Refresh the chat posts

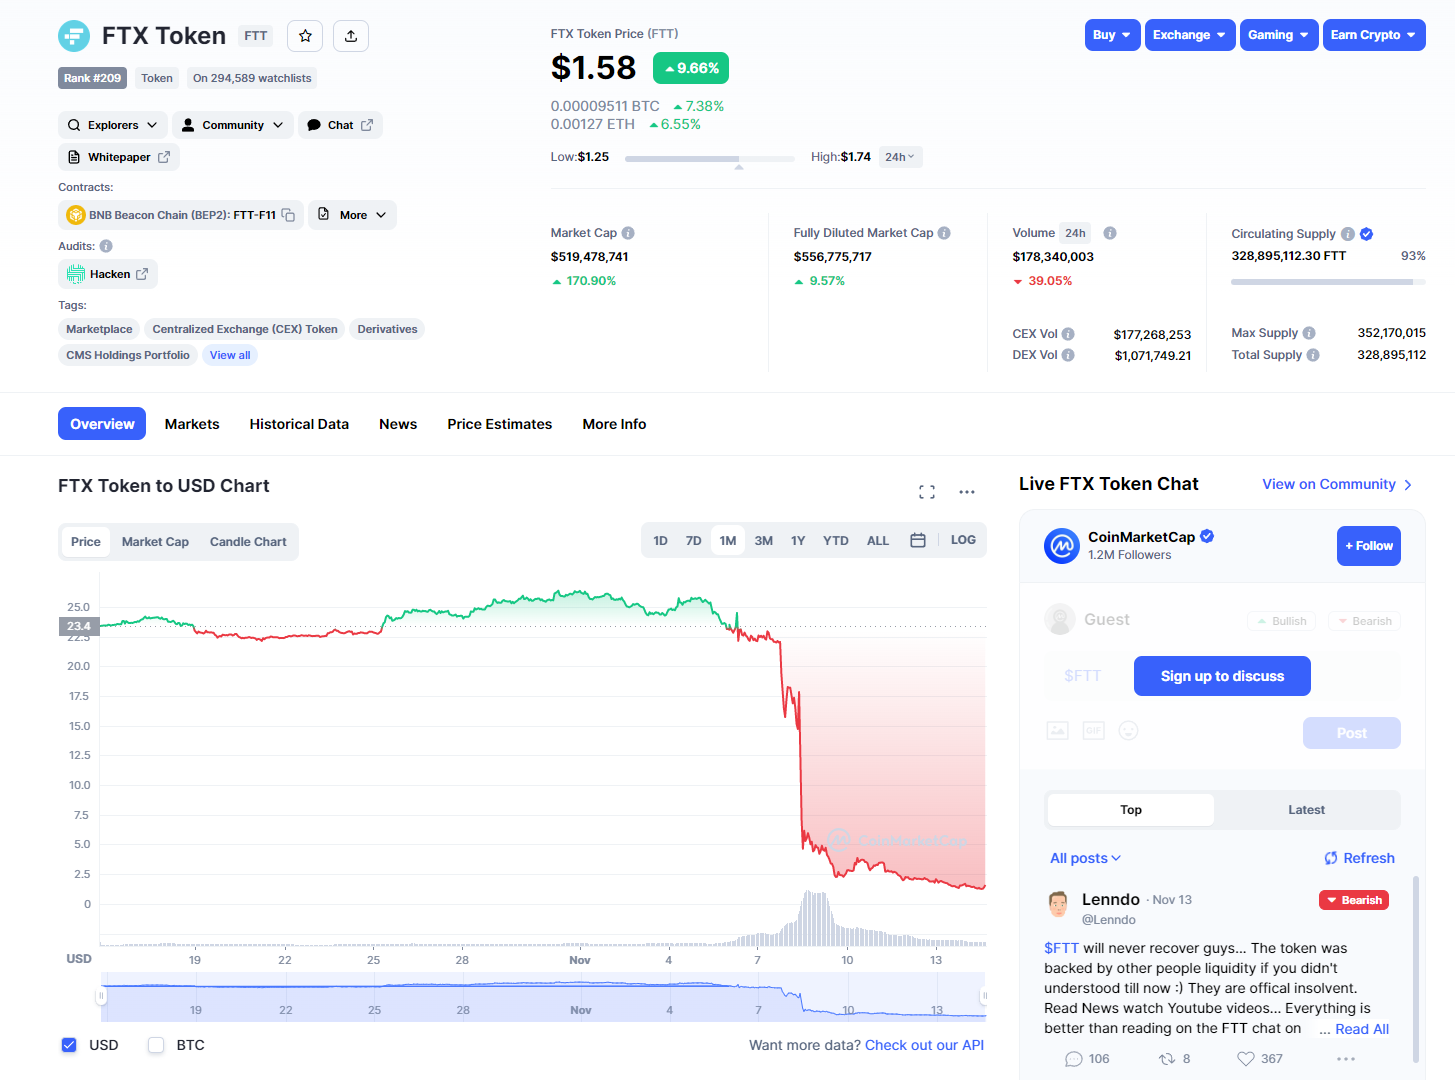pos(1359,858)
